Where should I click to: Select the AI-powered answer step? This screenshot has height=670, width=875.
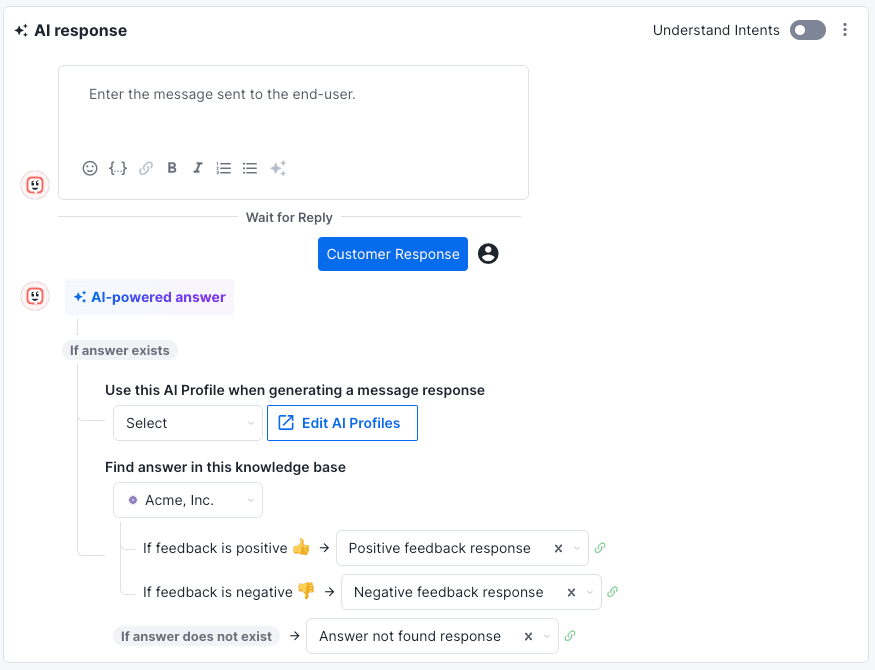(149, 296)
